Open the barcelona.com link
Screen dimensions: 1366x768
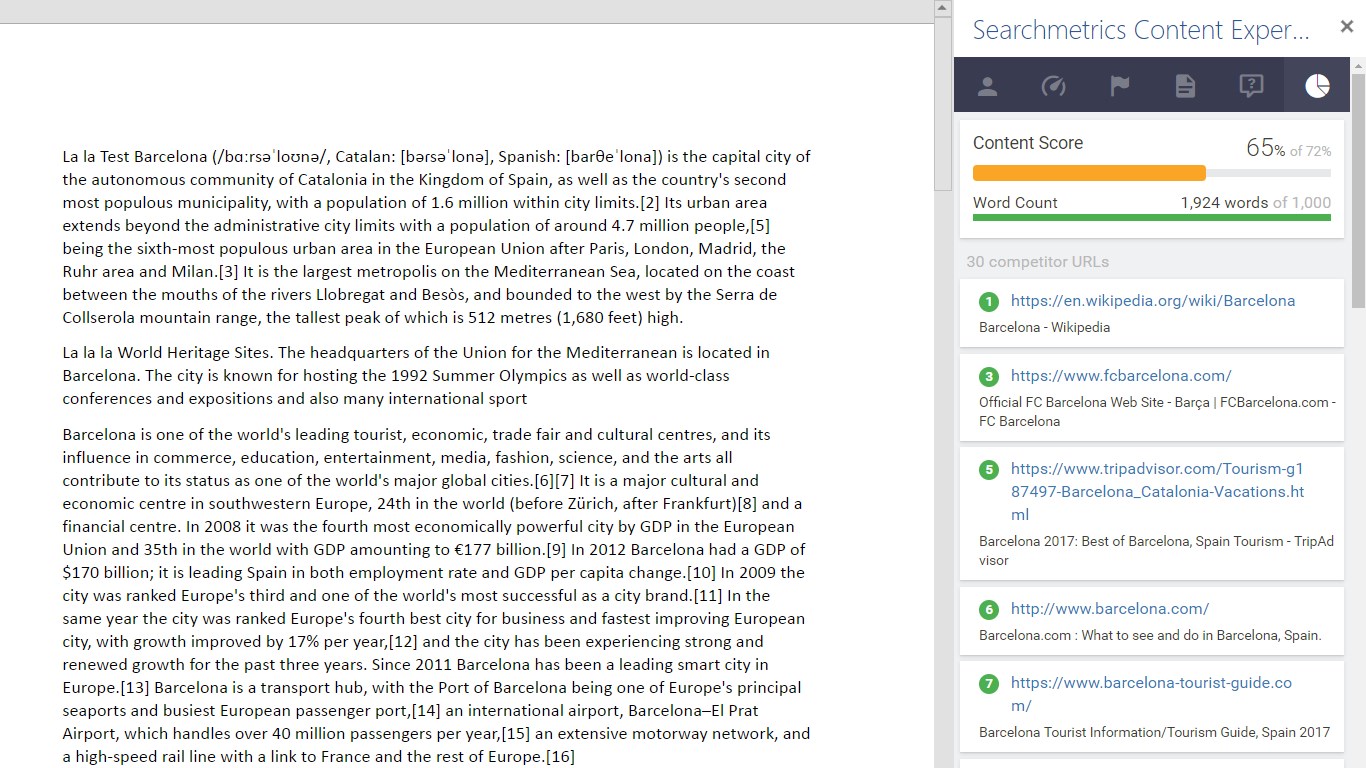(1110, 608)
